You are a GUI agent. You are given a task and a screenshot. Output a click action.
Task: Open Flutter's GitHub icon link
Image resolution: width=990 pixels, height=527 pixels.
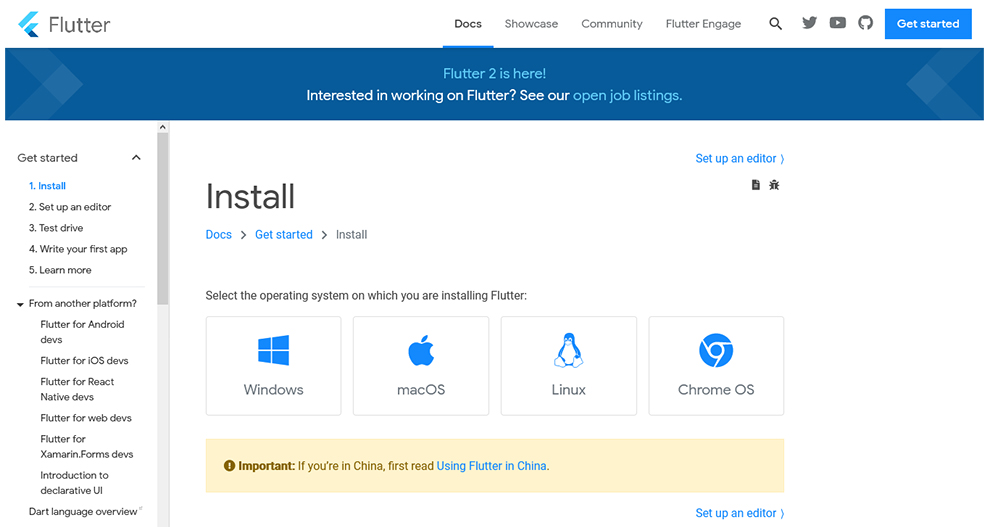866,23
